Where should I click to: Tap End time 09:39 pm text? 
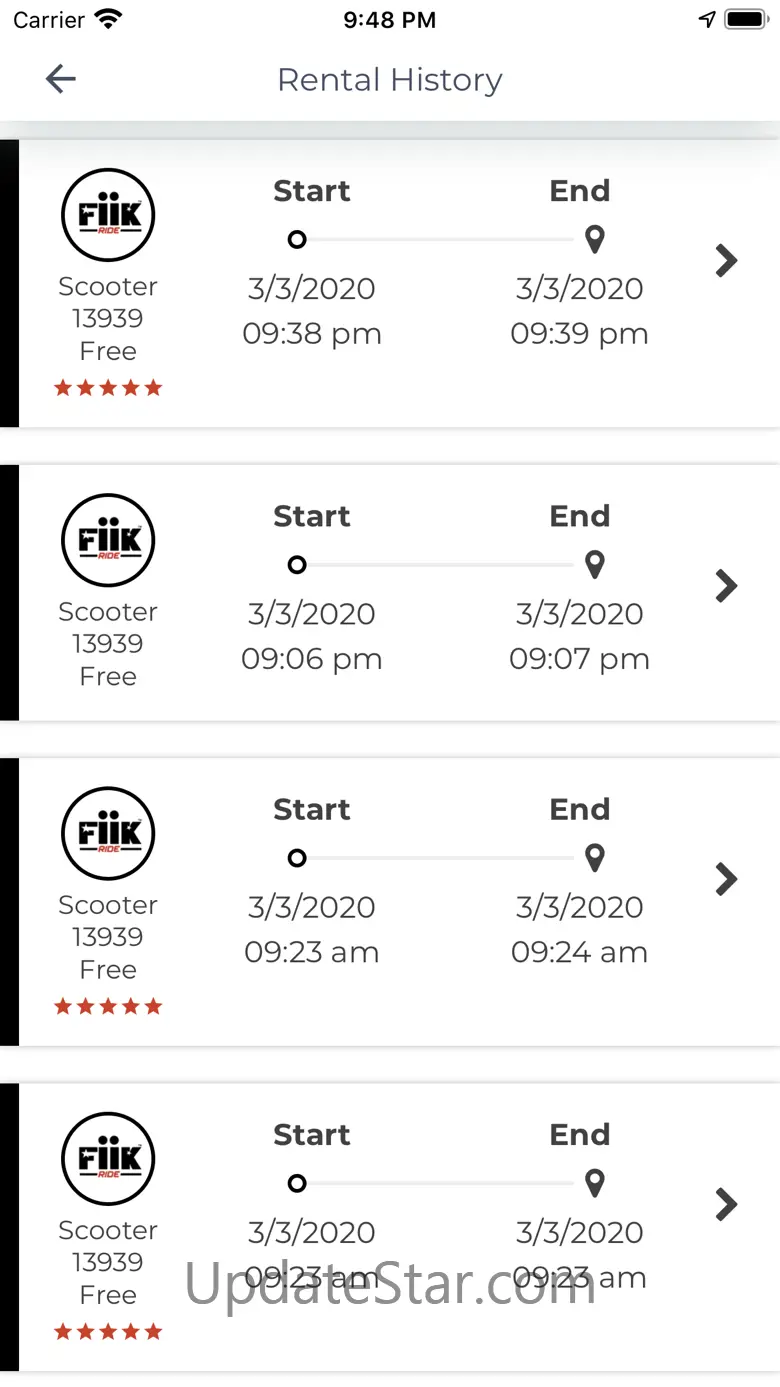coord(580,334)
